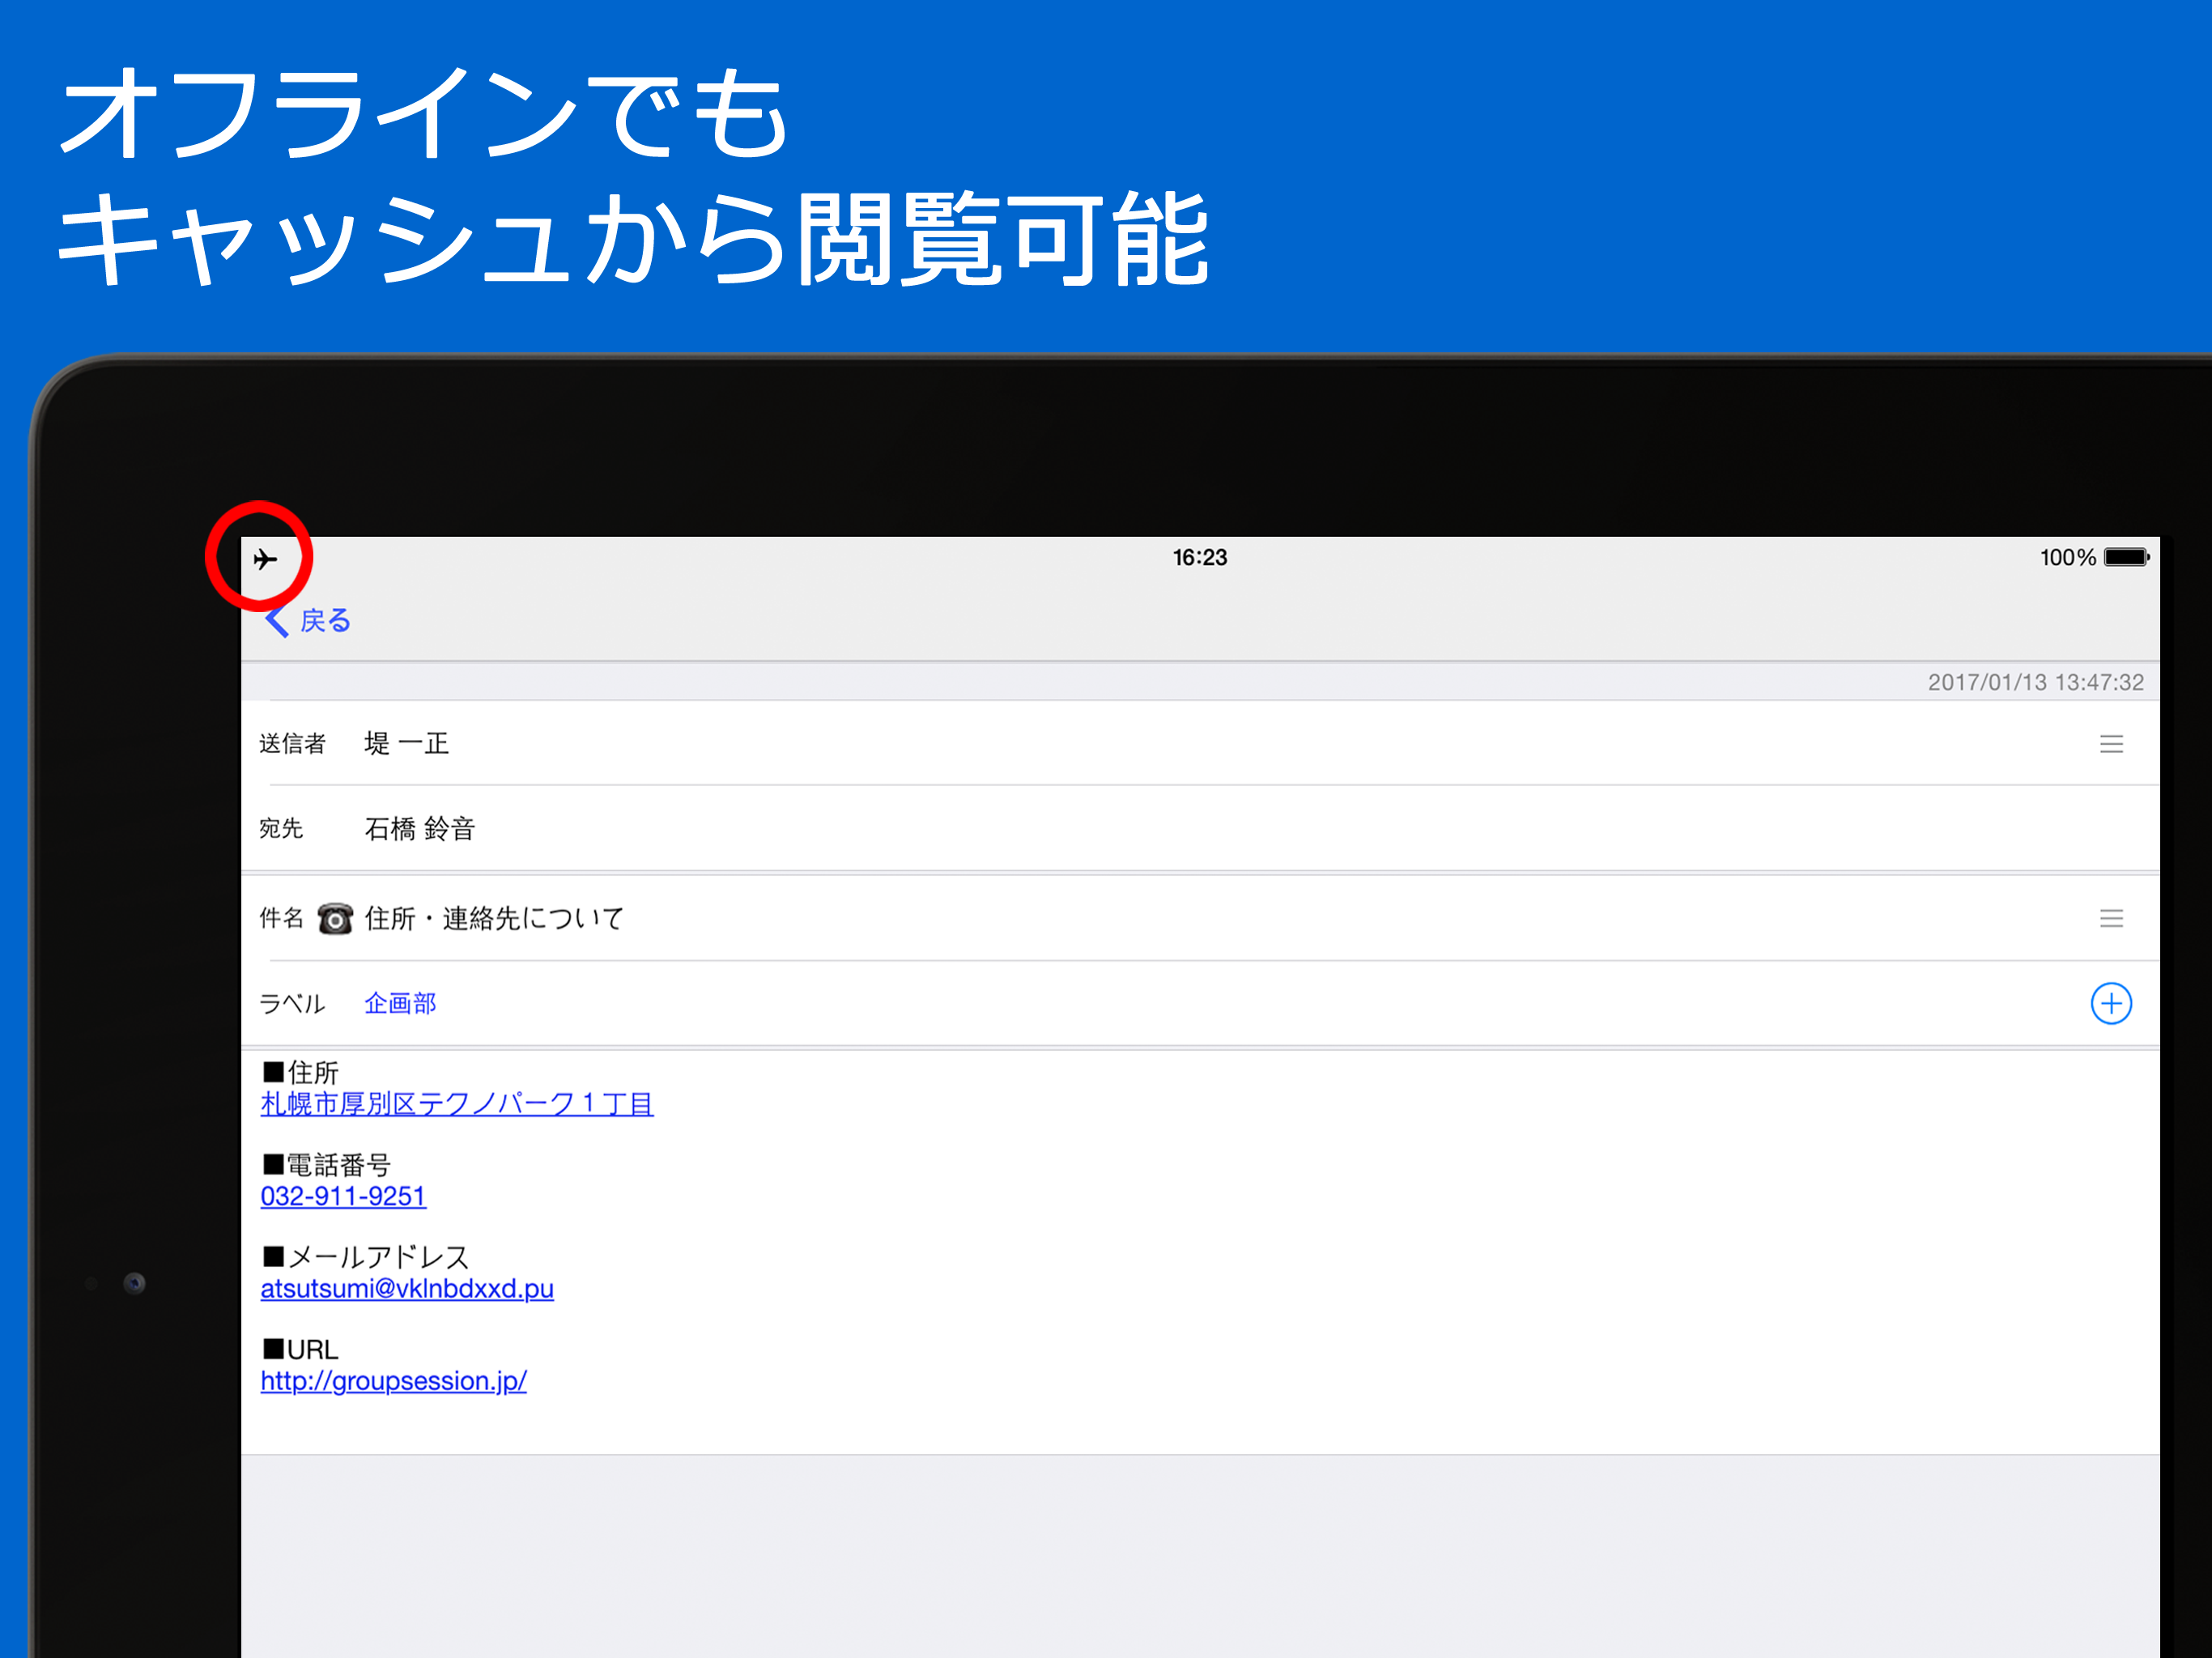Viewport: 2212px width, 1658px height.
Task: Open the menu icon on 送信者 row
Action: pos(2111,744)
